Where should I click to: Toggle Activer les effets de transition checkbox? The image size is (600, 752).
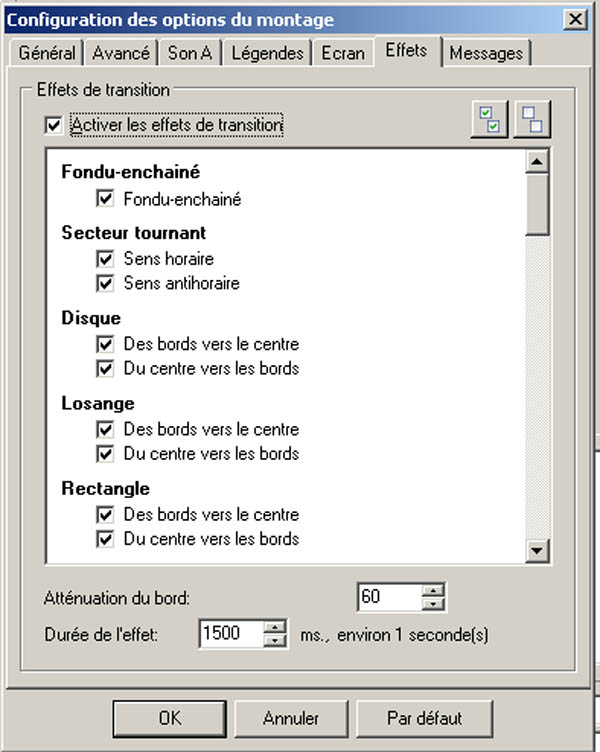point(53,126)
